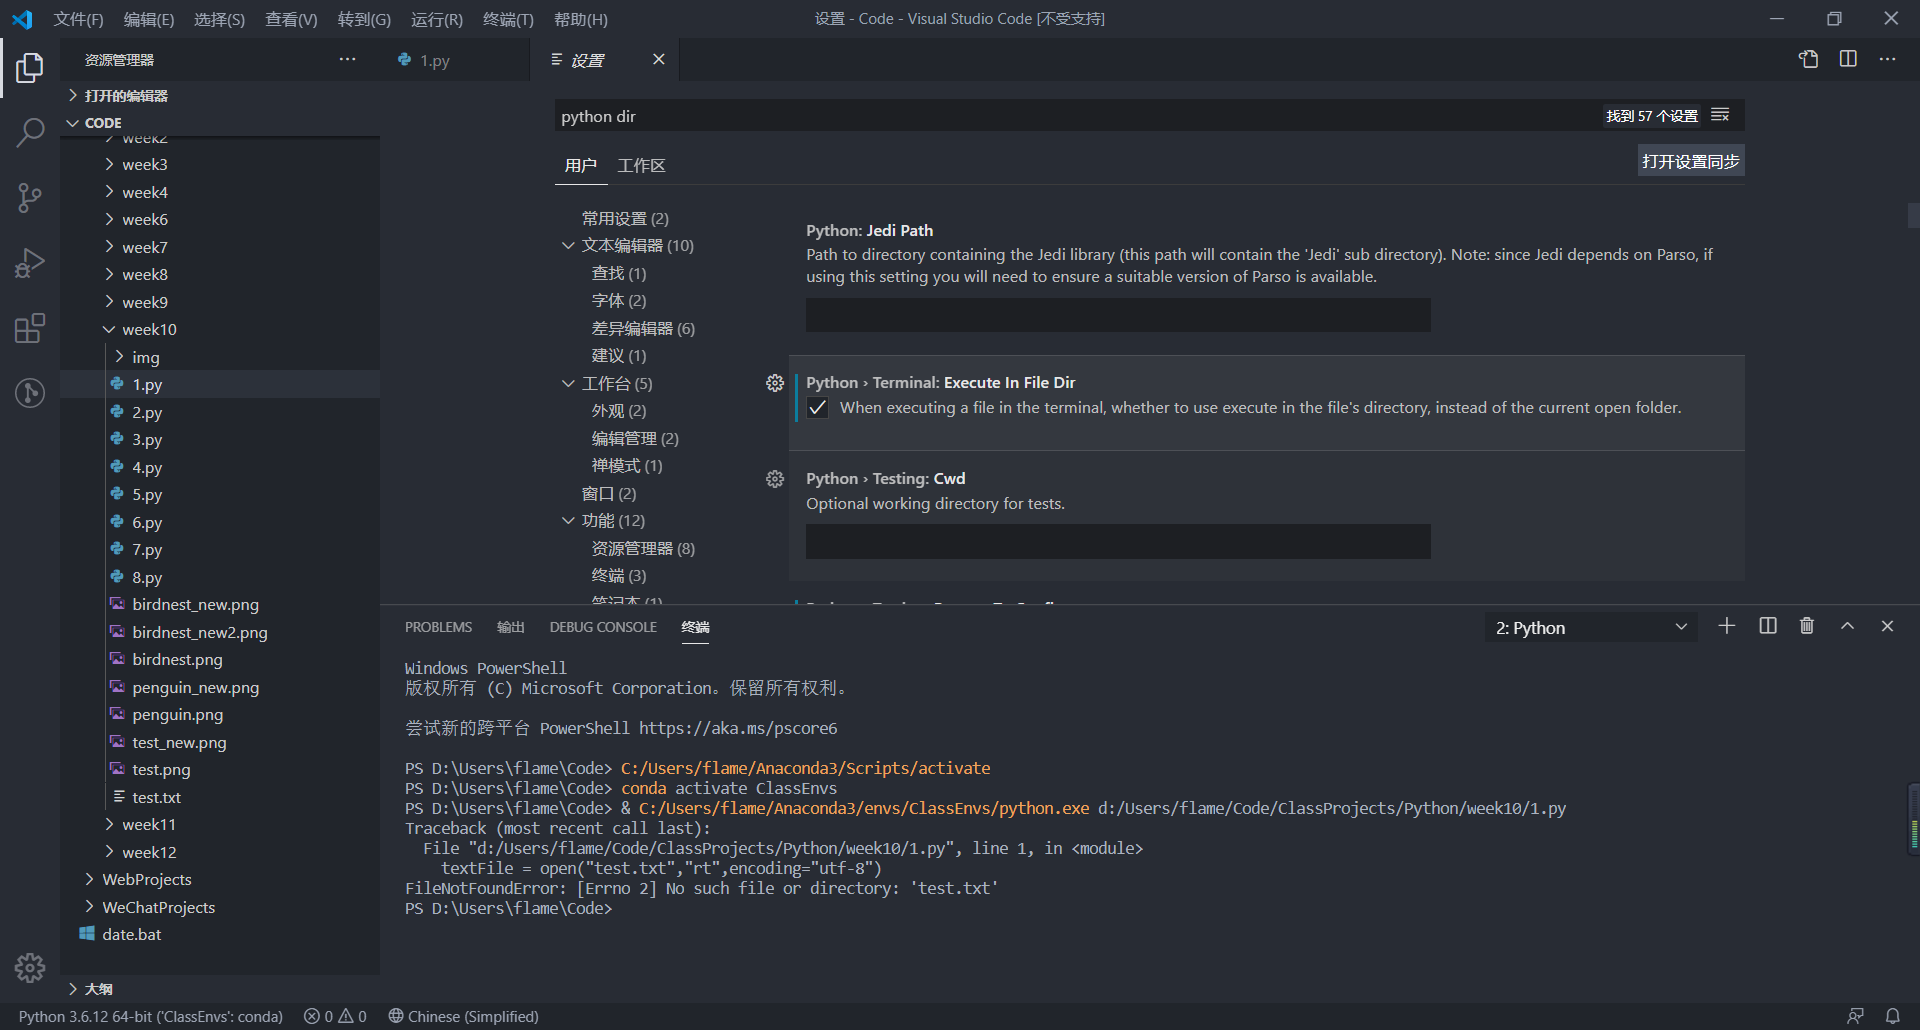Screen dimensions: 1920x1030
Task: Click 打开设置同步 button
Action: (1690, 161)
